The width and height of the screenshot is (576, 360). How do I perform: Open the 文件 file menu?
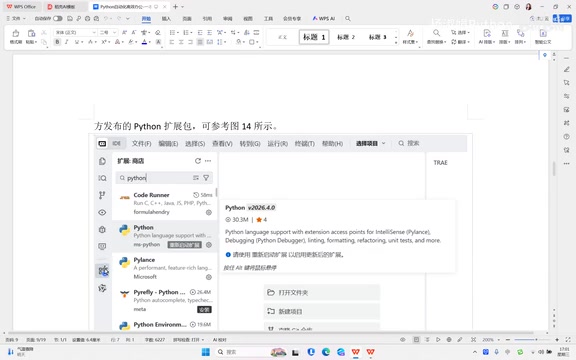16,18
